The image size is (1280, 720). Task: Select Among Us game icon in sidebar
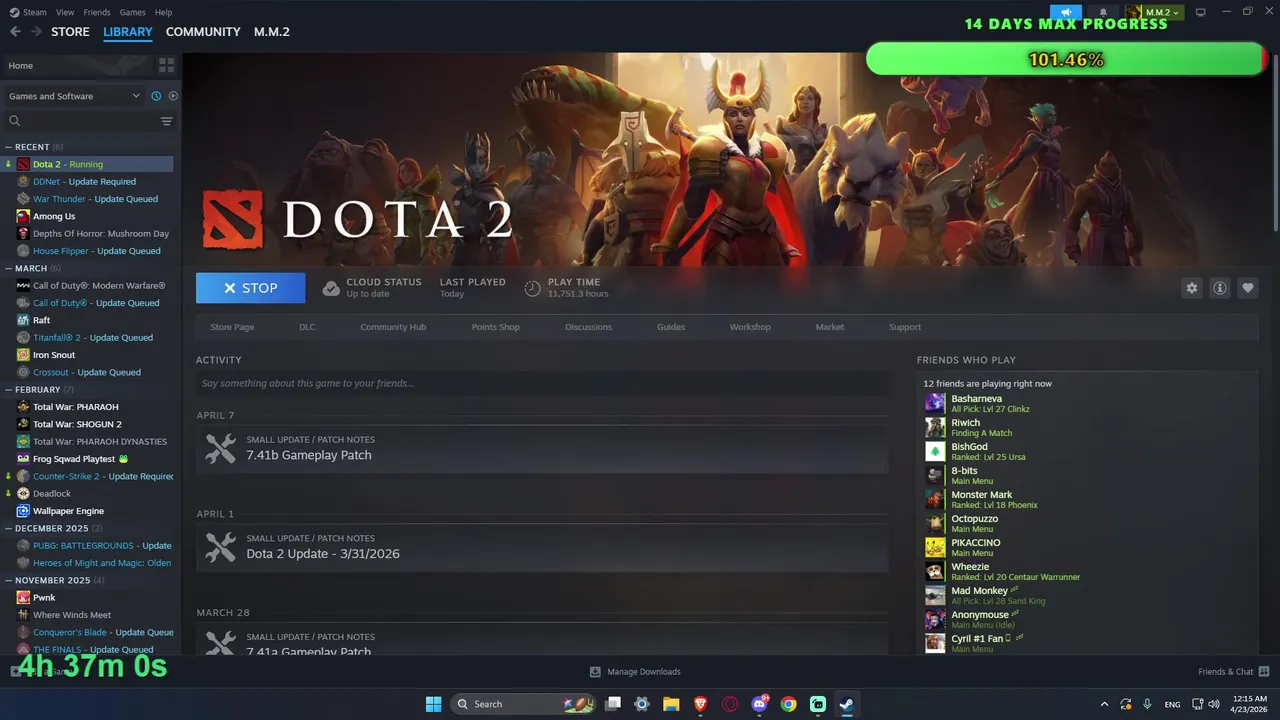[x=23, y=216]
